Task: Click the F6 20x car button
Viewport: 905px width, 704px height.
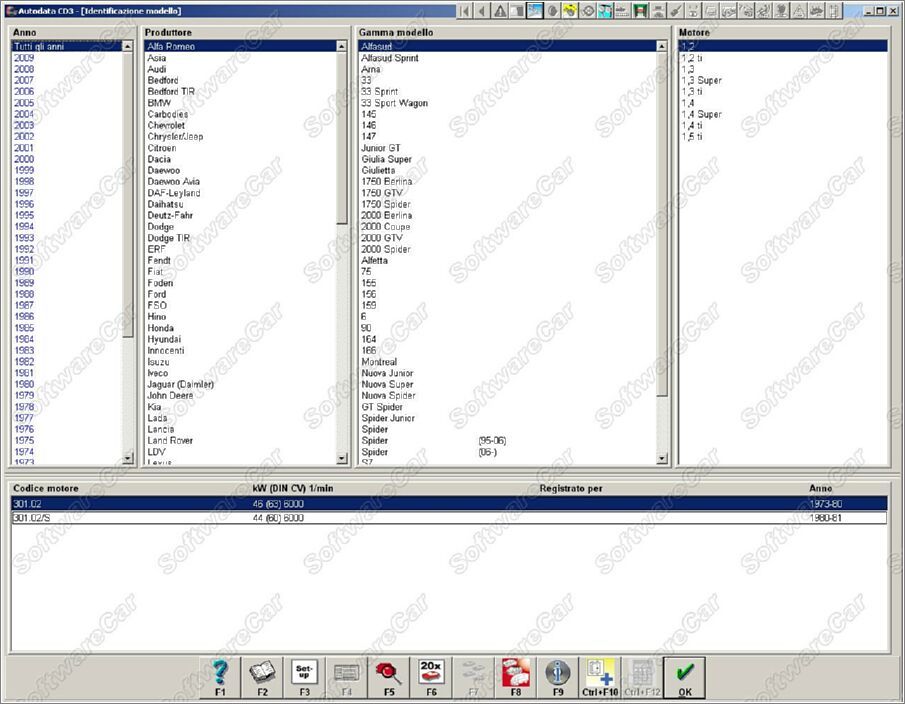Action: 431,677
